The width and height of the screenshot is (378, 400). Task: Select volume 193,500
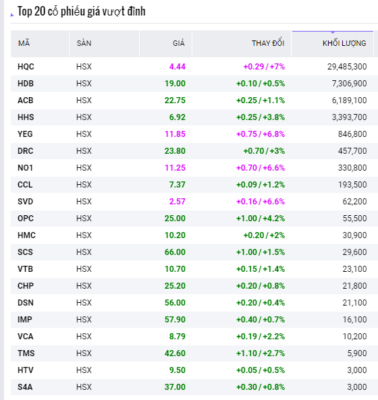(x=353, y=185)
